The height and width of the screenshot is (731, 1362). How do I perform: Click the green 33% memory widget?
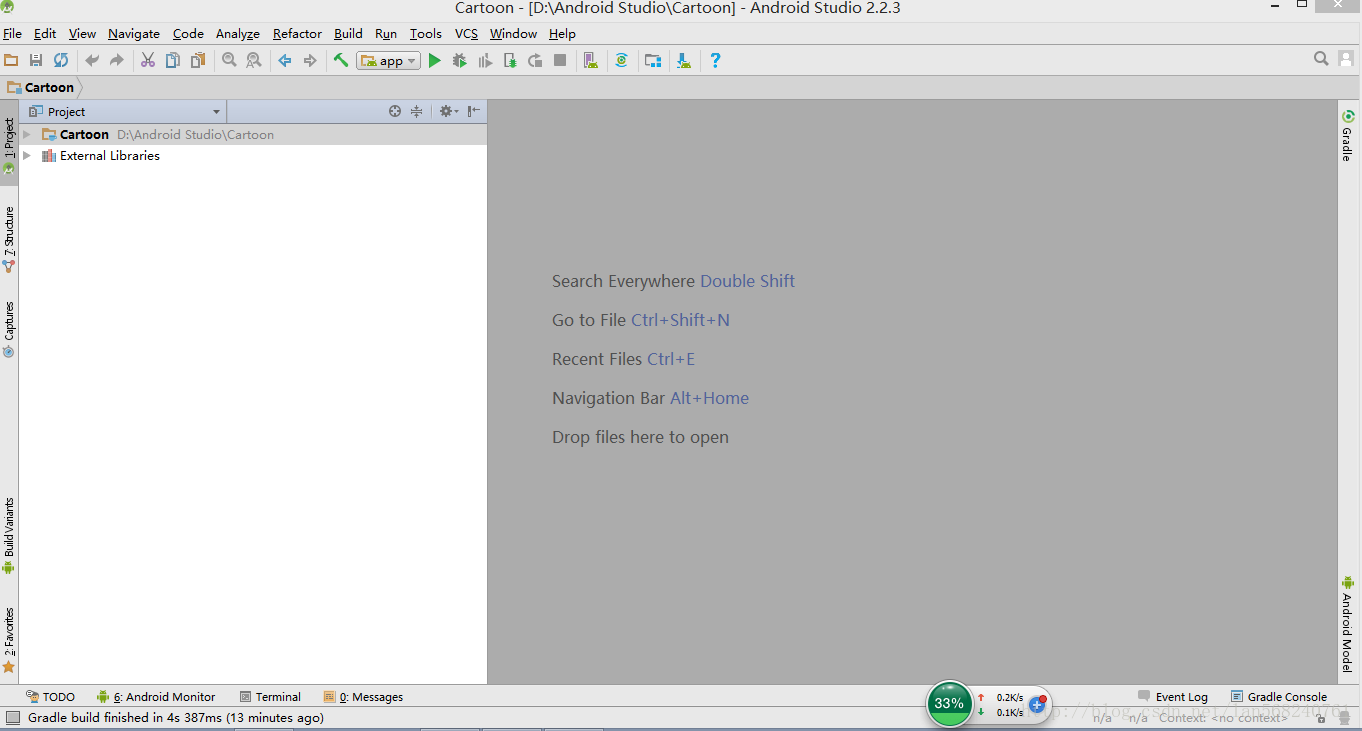tap(949, 703)
